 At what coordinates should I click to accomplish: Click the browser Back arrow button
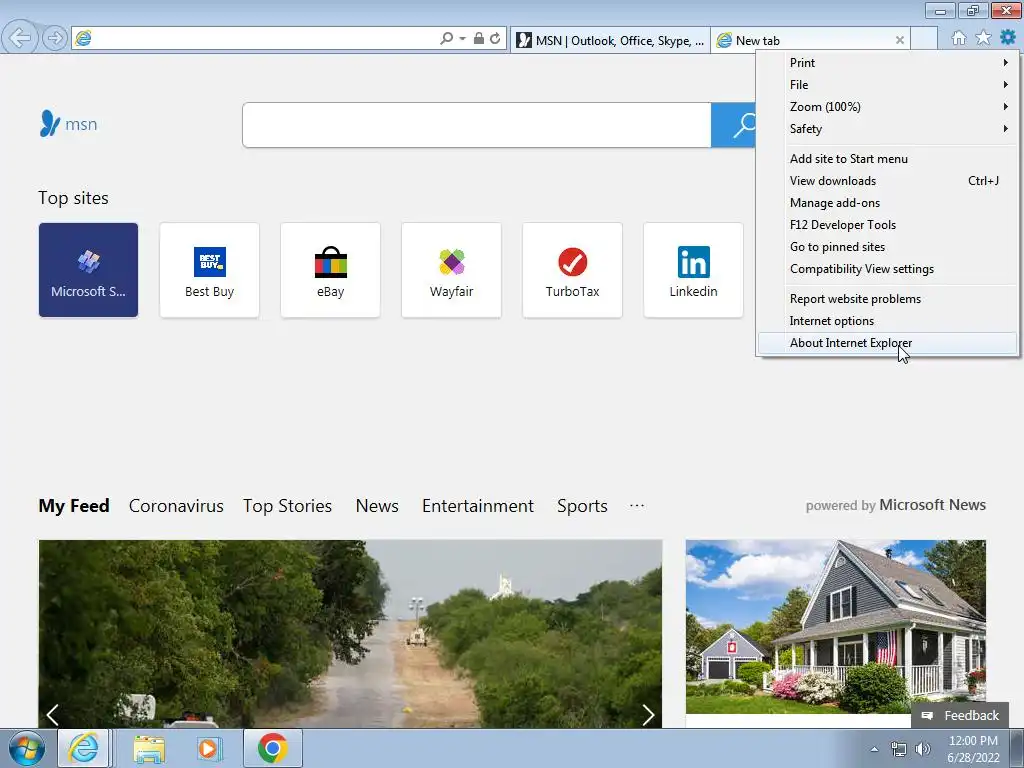point(20,38)
